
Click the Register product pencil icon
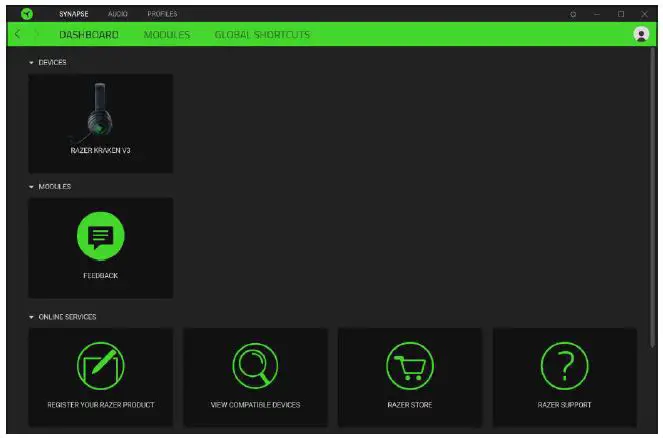101,366
